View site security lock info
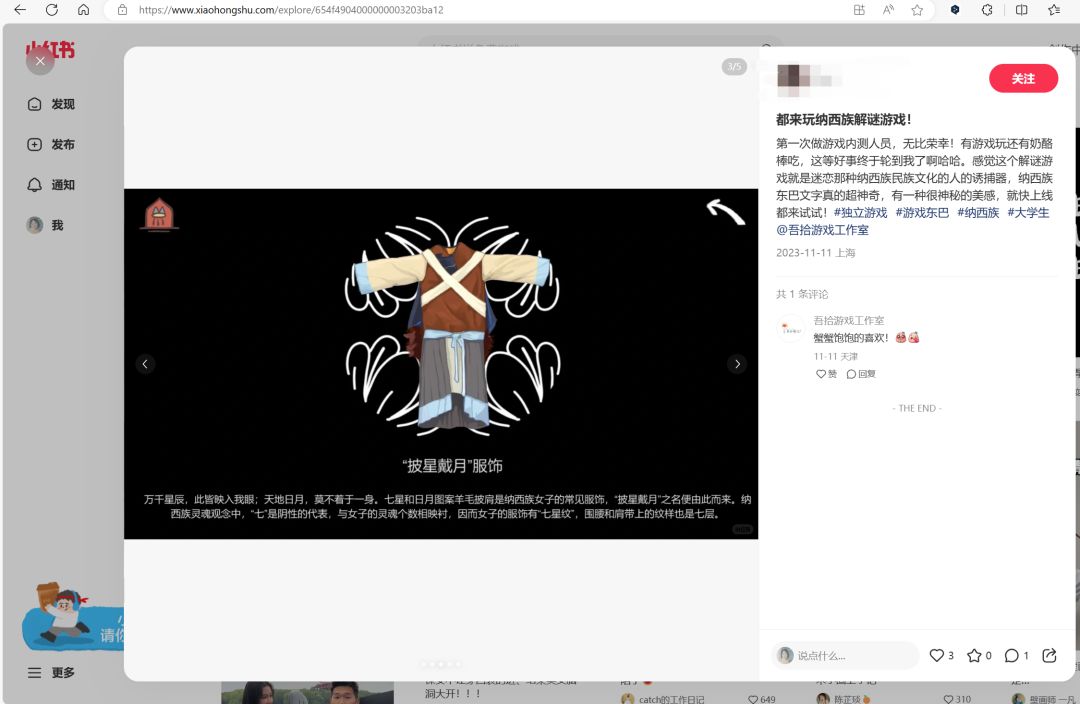This screenshot has height=704, width=1080. click(122, 10)
